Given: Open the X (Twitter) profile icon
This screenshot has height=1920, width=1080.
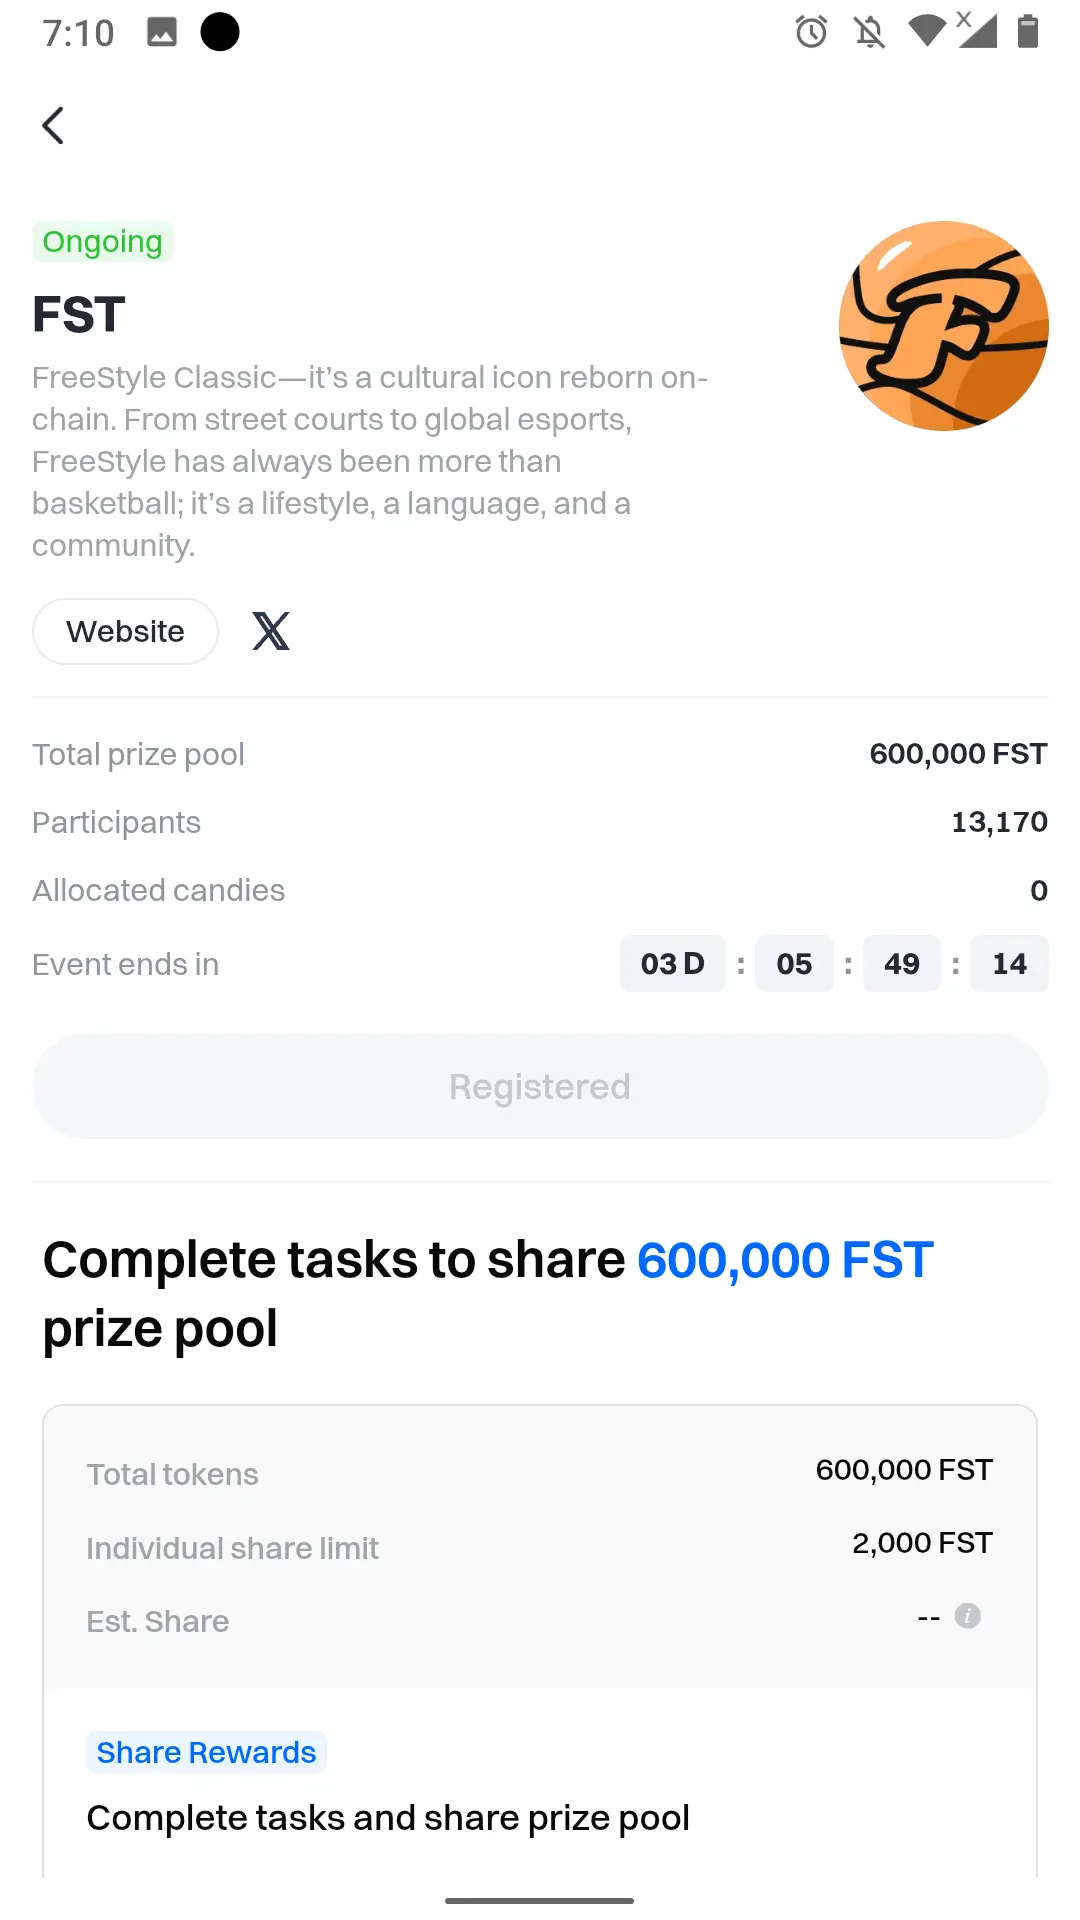Looking at the screenshot, I should [x=271, y=631].
